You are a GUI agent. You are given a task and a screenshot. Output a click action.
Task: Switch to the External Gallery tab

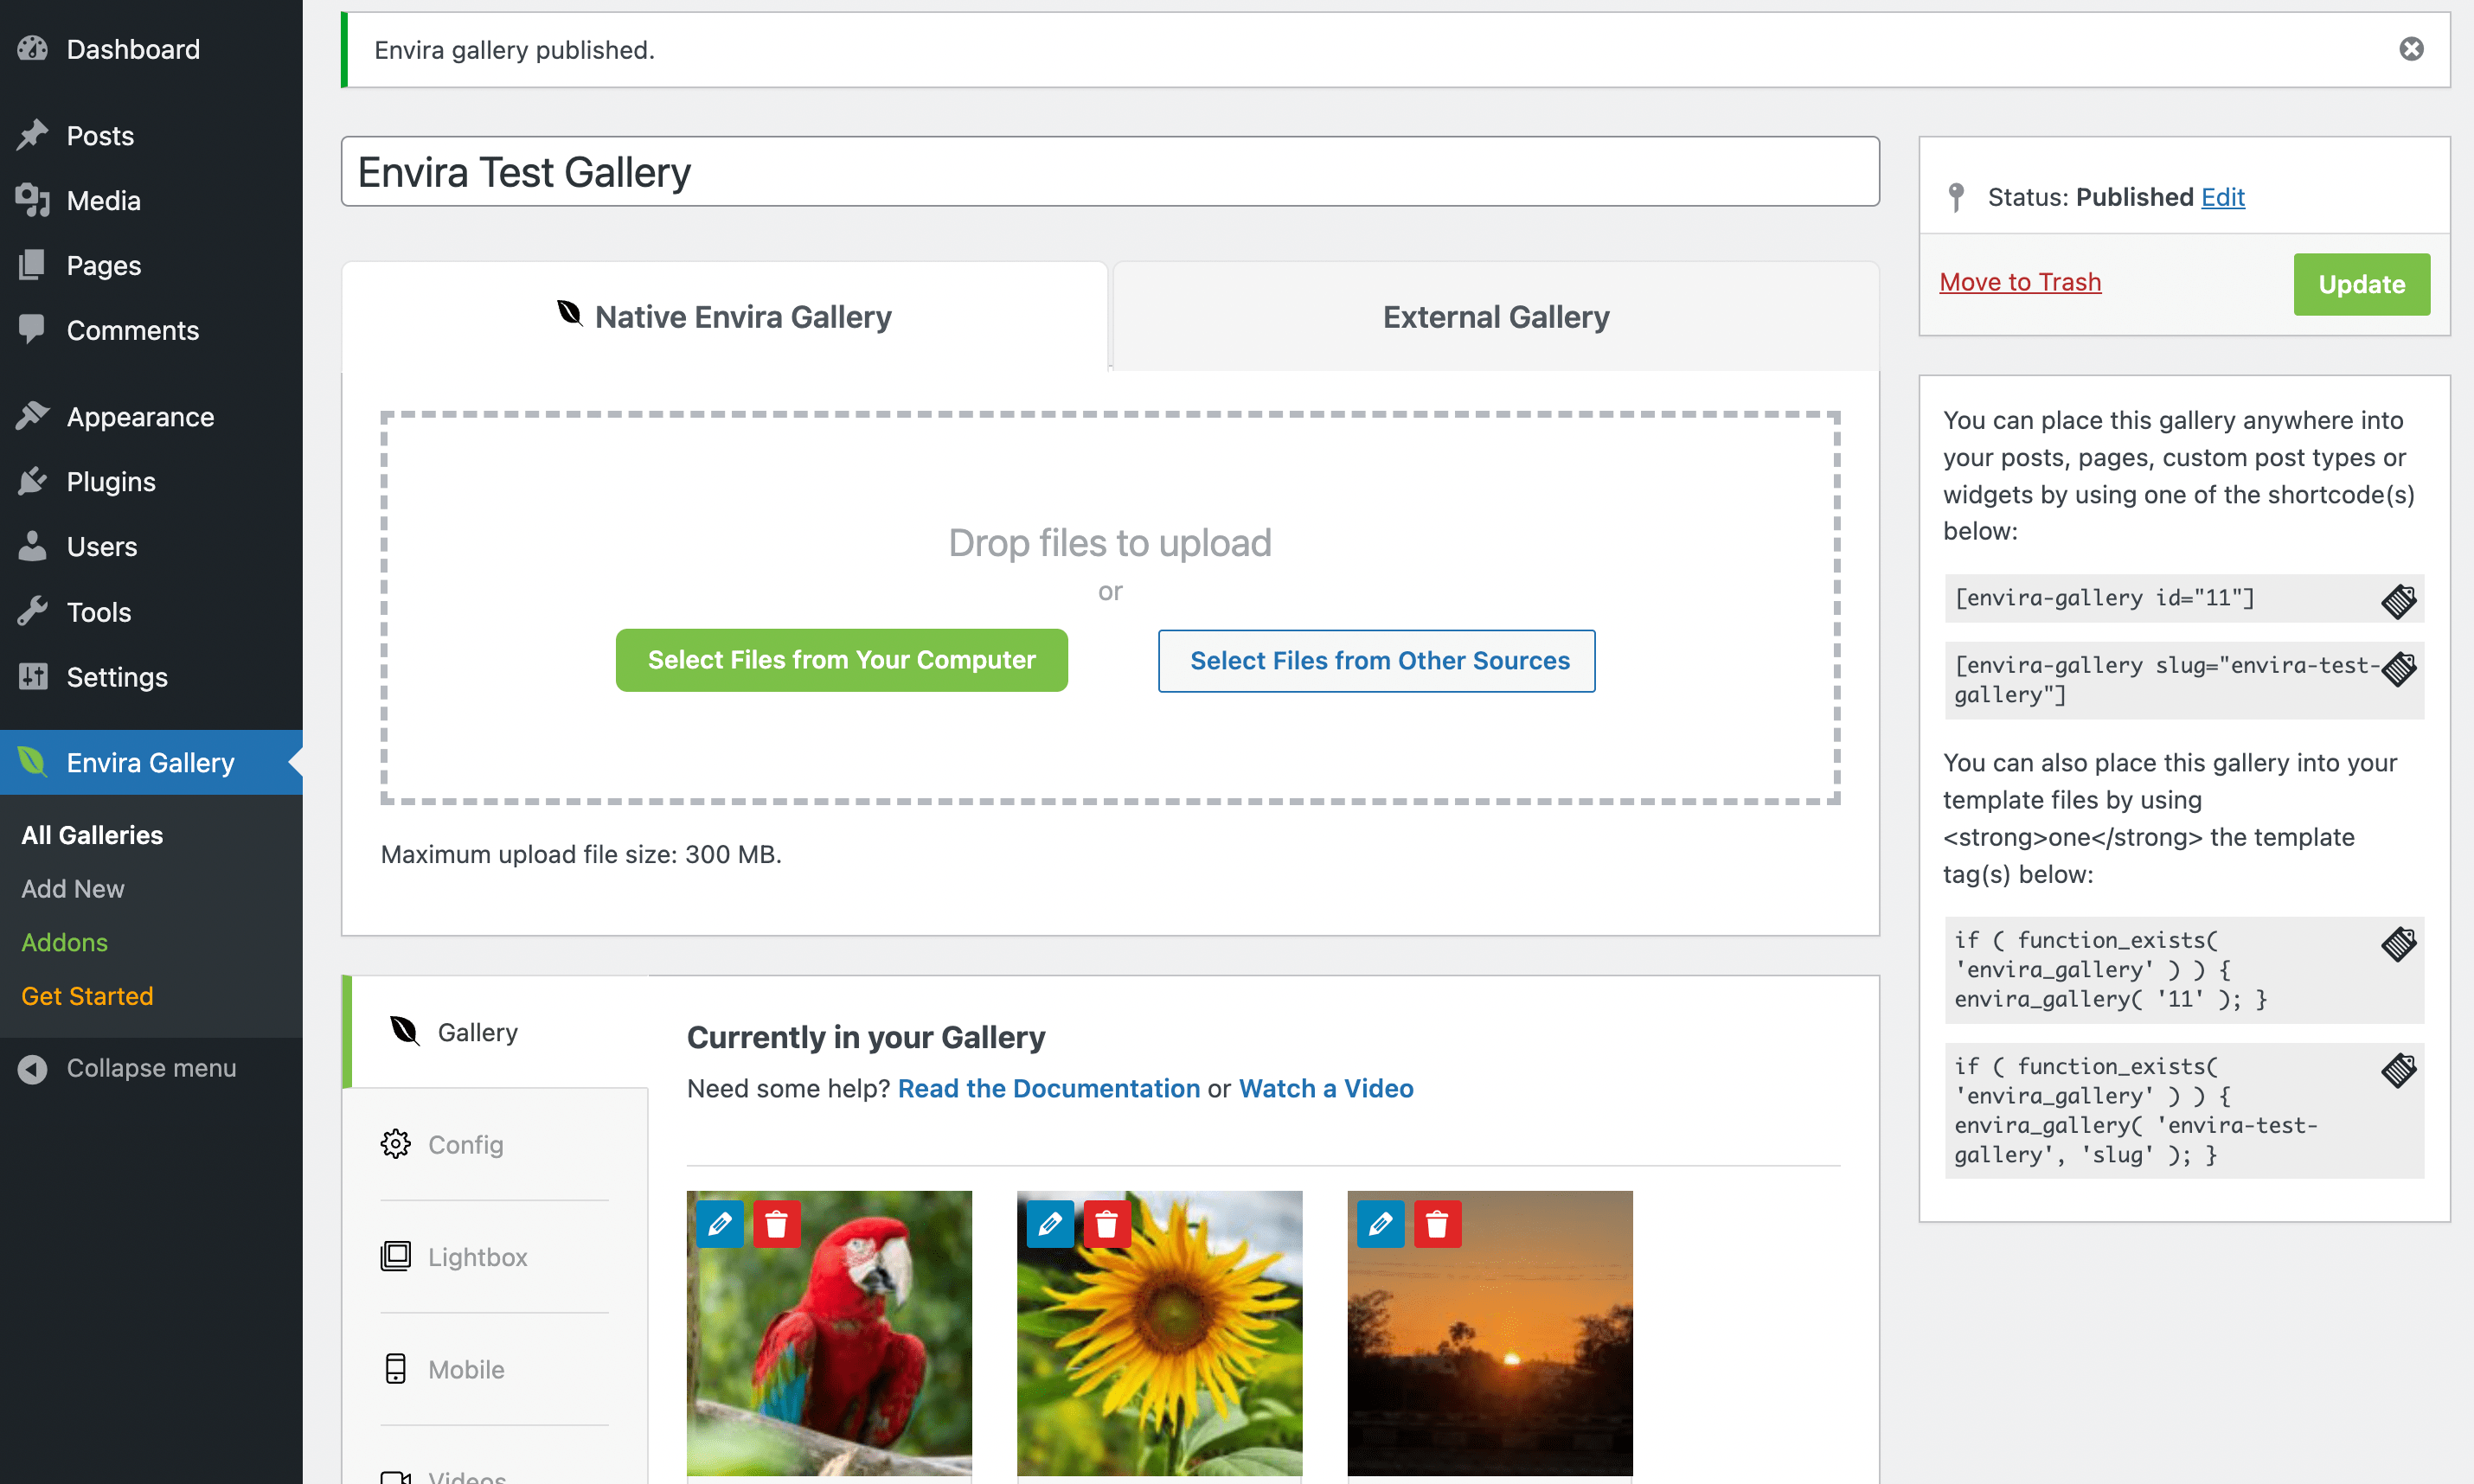click(1495, 317)
